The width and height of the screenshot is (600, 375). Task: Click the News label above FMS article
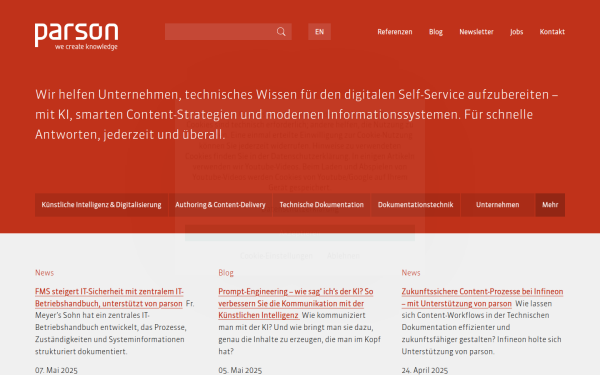(44, 273)
